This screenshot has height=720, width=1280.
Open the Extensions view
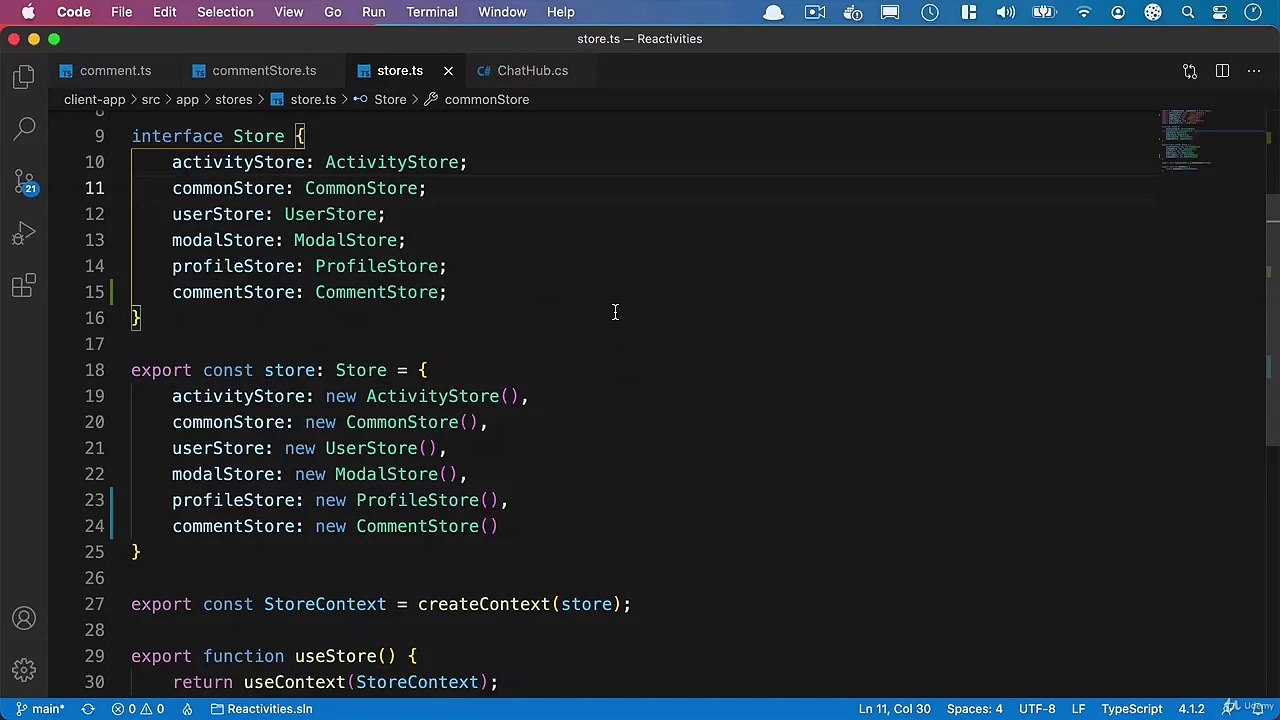pos(24,286)
